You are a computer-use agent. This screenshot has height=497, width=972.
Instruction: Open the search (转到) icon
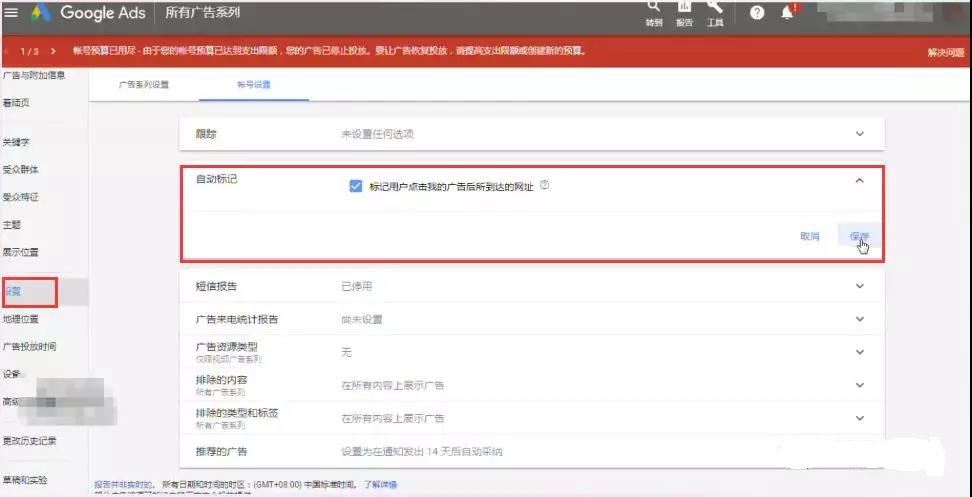(653, 12)
